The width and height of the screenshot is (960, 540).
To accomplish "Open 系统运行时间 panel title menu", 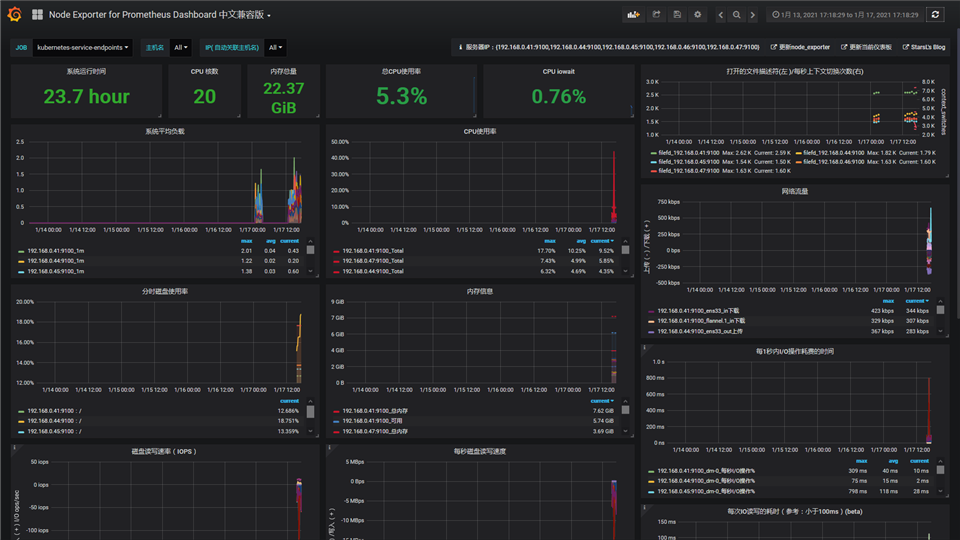I will pyautogui.click(x=86, y=72).
